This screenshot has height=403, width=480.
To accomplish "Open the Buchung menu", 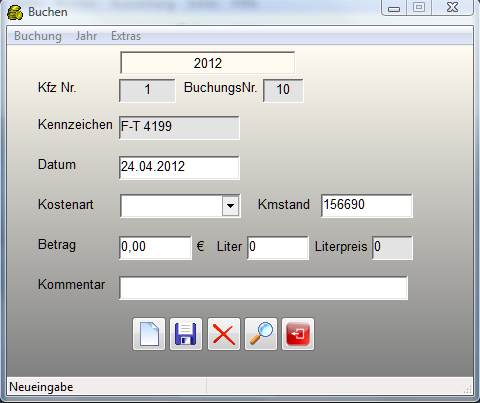I will (38, 36).
